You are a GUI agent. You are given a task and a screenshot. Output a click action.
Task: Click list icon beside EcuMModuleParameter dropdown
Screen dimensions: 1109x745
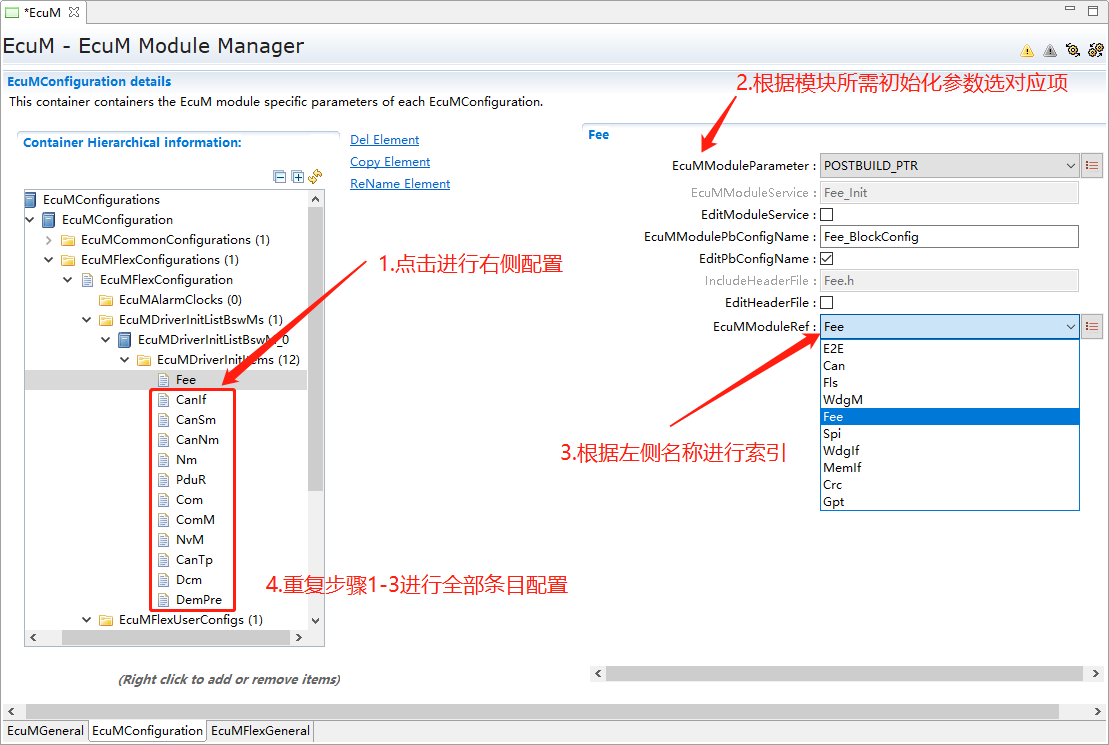[x=1092, y=166]
